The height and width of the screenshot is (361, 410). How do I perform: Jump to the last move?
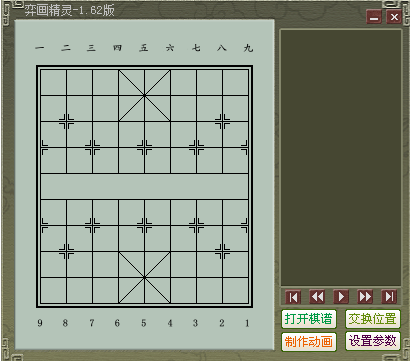[x=389, y=296]
